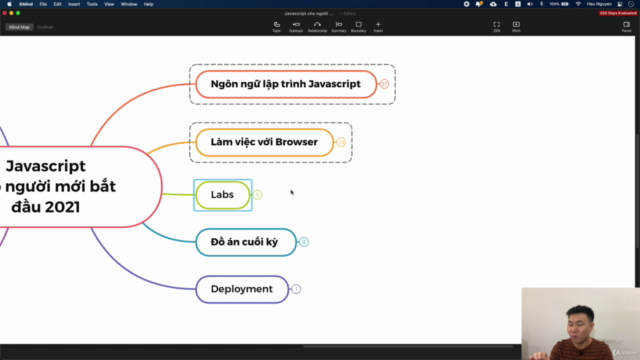This screenshot has width=640, height=360.
Task: Enter ZEN mode
Action: (x=496, y=27)
